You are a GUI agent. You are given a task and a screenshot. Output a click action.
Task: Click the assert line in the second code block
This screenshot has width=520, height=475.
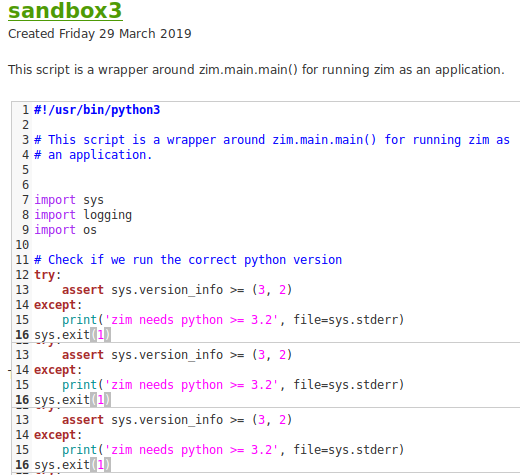(177, 355)
